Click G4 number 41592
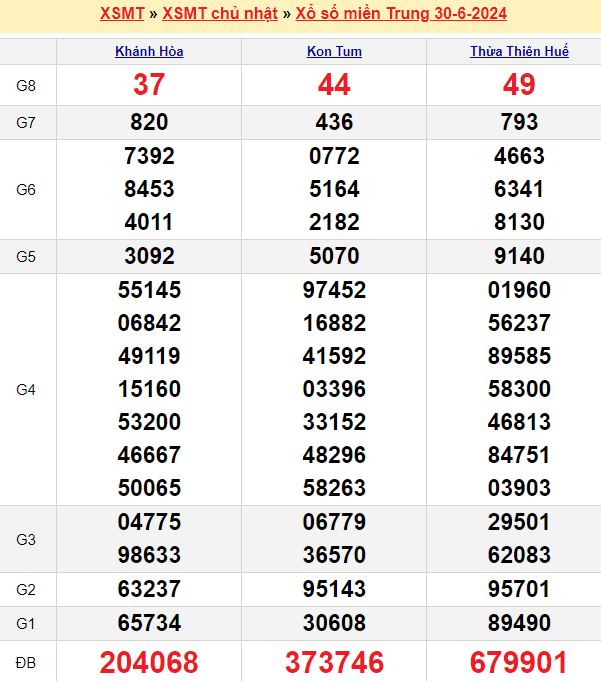The height and width of the screenshot is (681, 601). 334,356
